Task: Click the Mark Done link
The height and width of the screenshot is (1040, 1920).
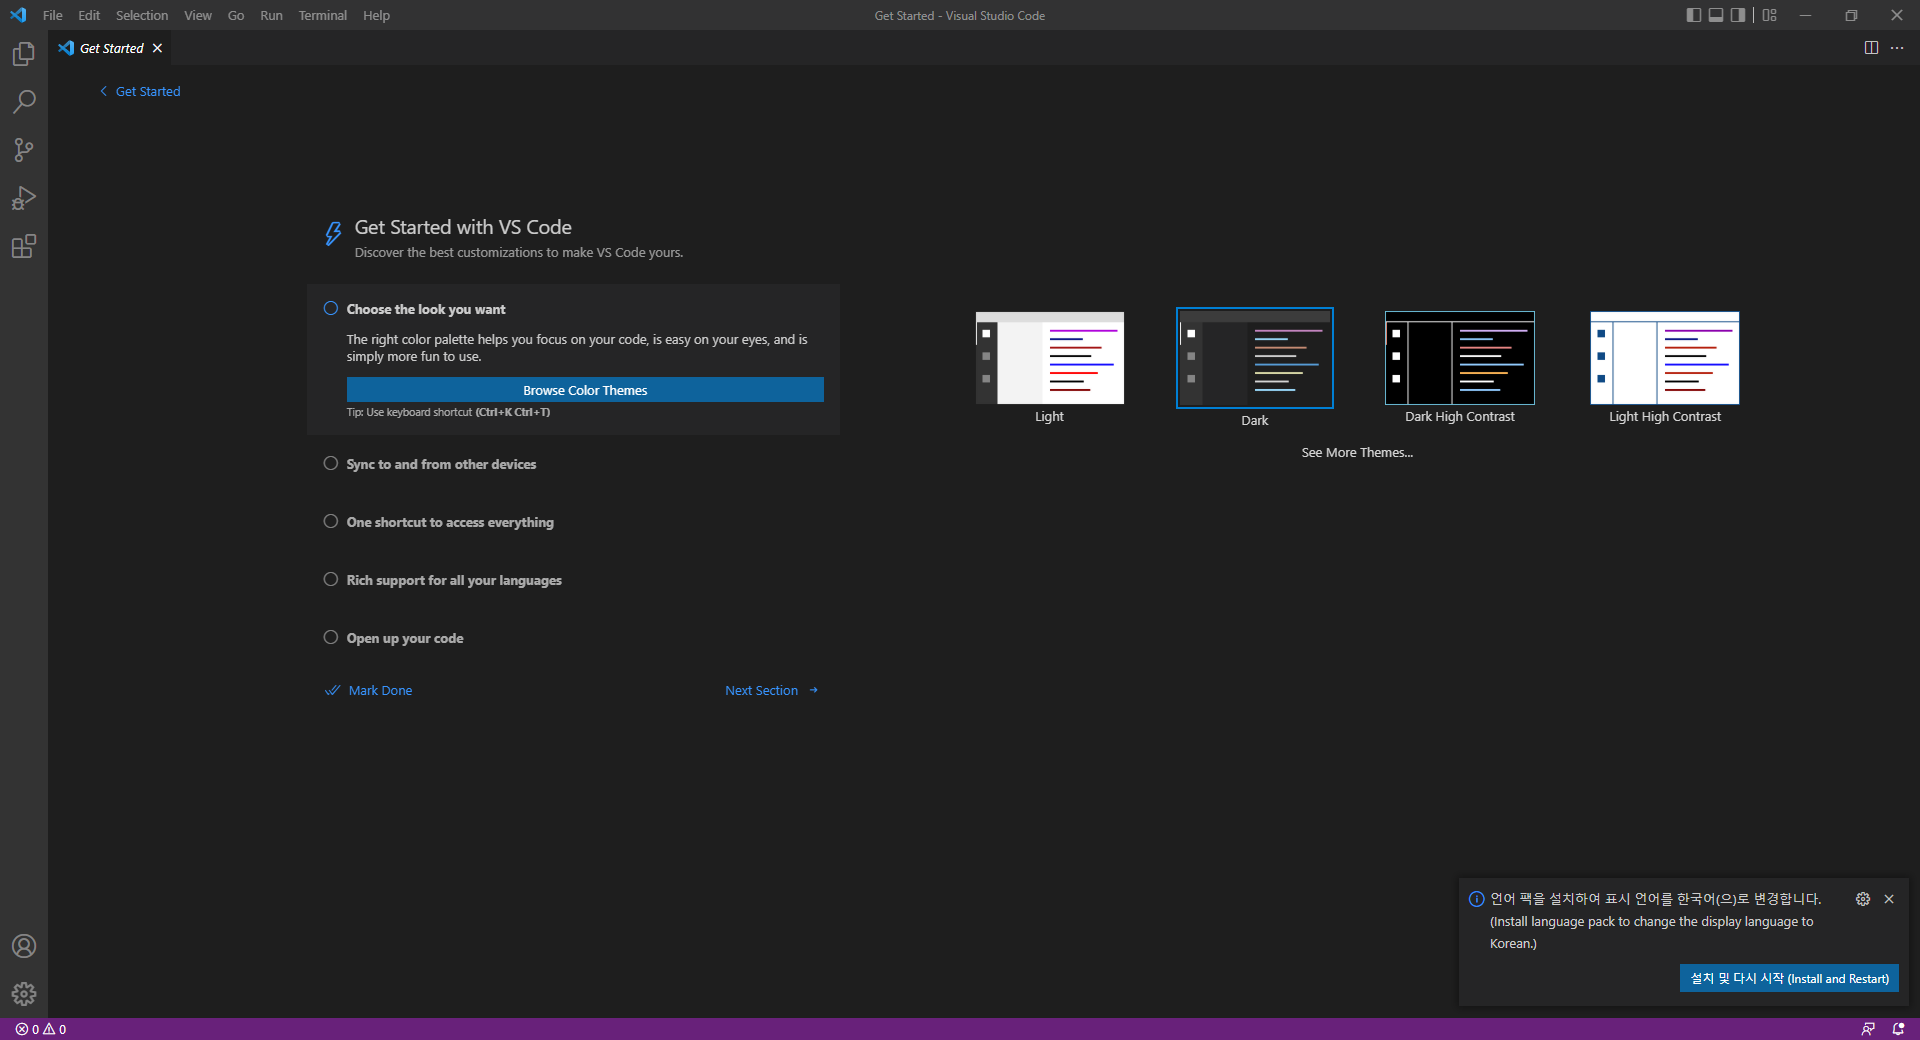Action: pos(380,691)
